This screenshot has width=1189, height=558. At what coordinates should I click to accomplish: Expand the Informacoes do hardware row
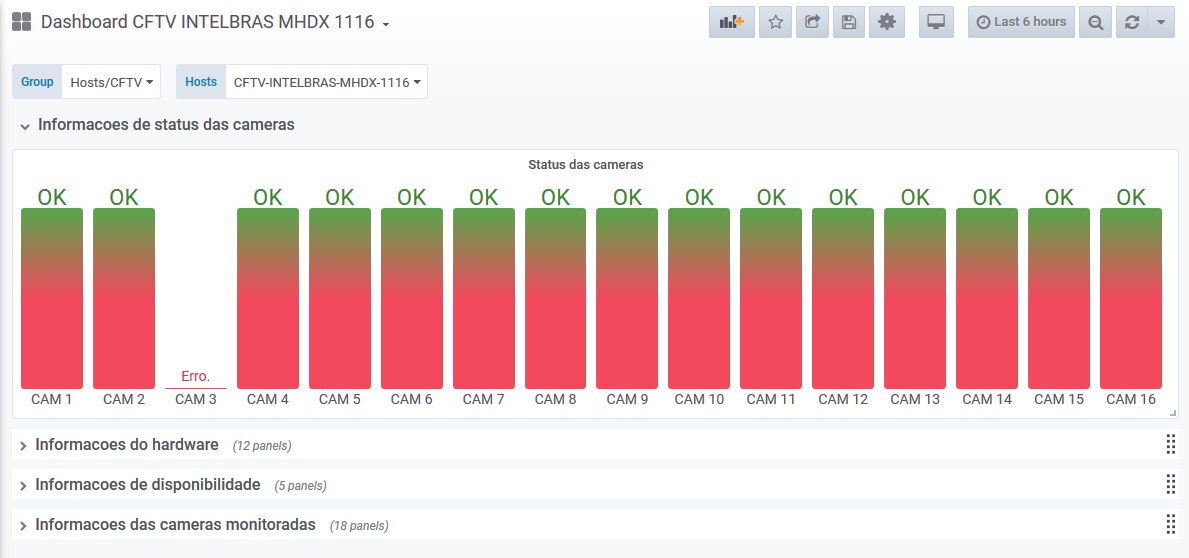tap(127, 444)
